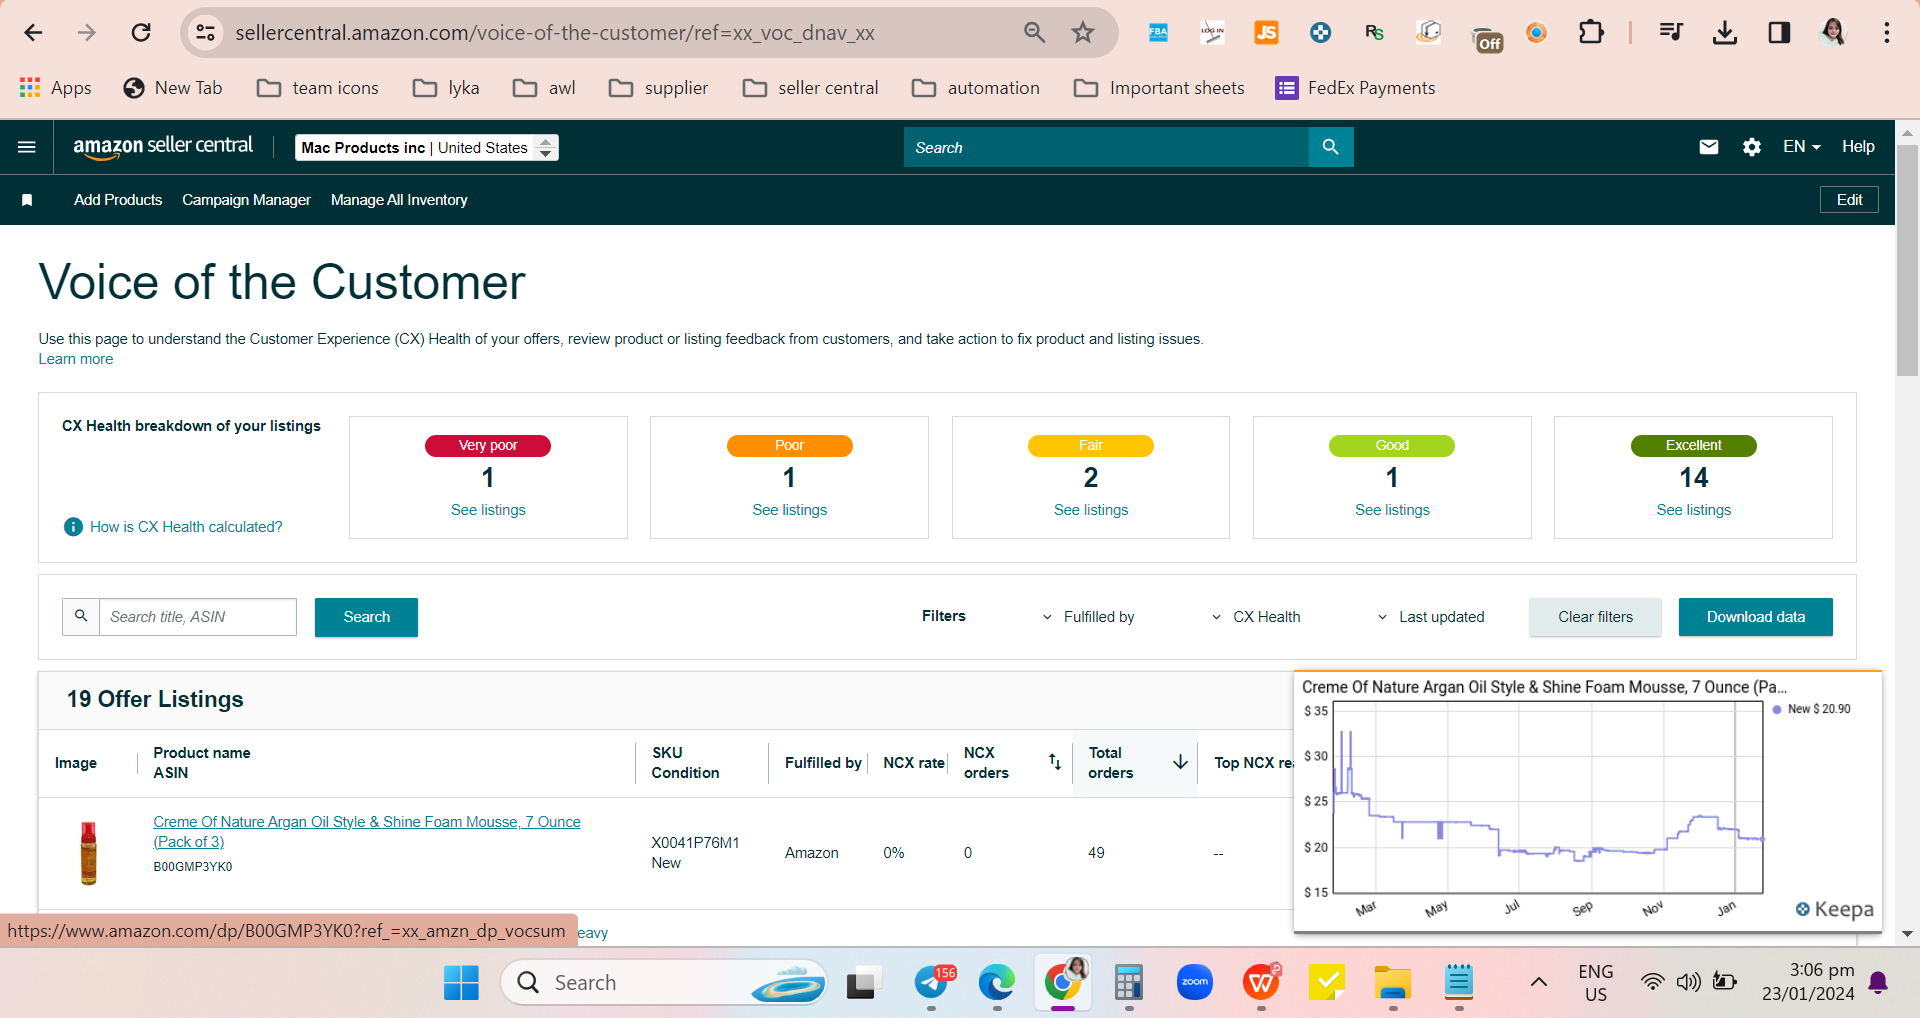The width and height of the screenshot is (1920, 1018).
Task: Open the orange JS extension icon
Action: 1266,33
